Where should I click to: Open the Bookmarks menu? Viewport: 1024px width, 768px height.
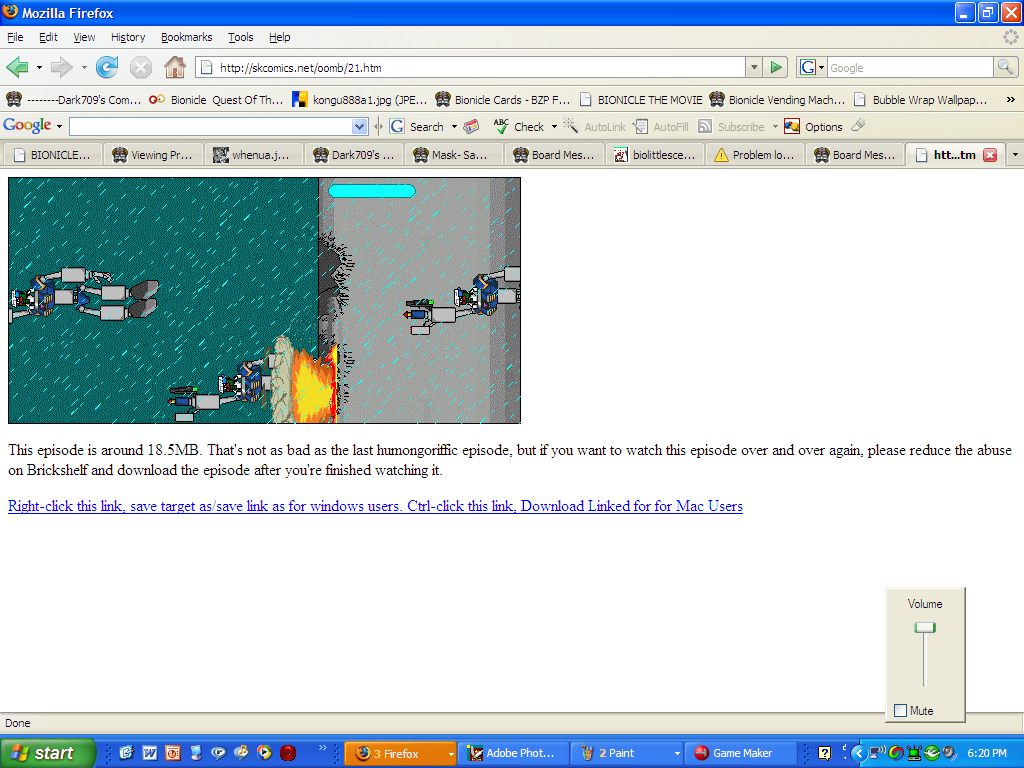coord(187,37)
